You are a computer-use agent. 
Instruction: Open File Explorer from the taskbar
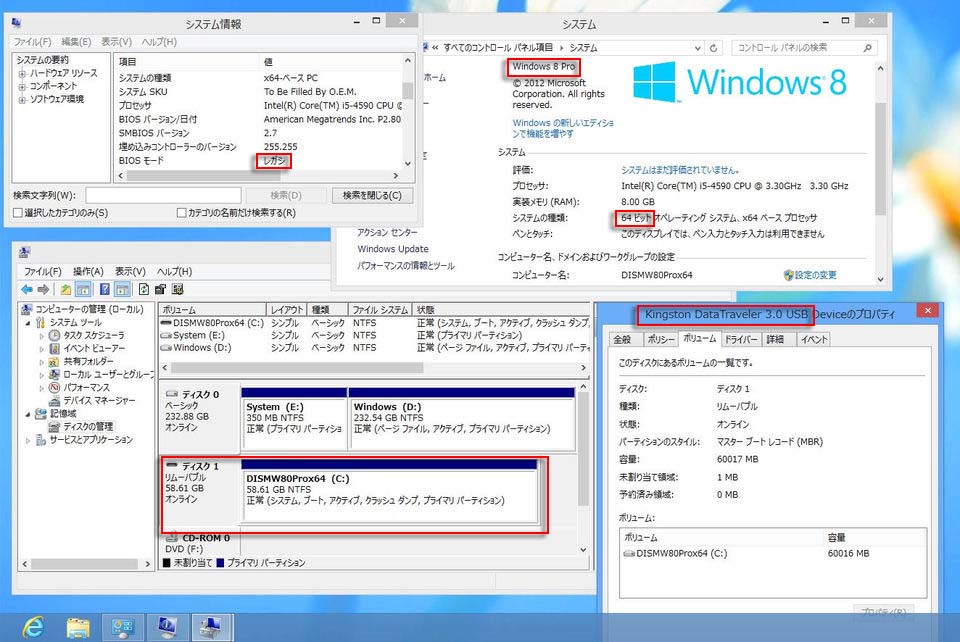click(78, 627)
